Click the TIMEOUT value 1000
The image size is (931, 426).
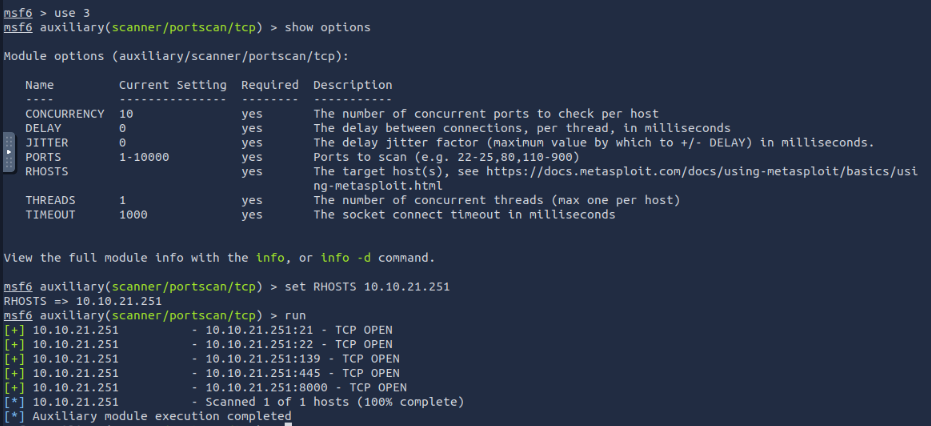coord(133,214)
